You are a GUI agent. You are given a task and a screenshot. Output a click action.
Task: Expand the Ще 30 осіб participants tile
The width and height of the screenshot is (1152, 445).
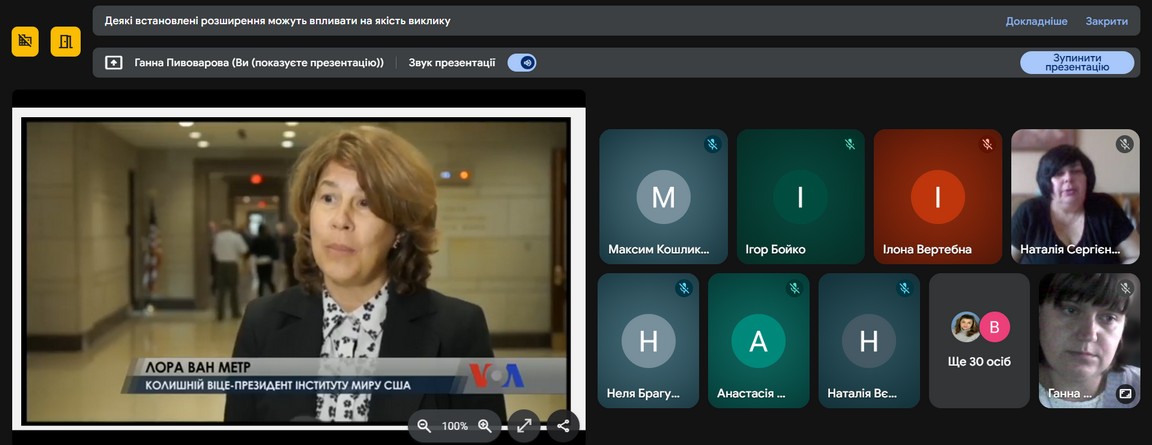(x=979, y=340)
